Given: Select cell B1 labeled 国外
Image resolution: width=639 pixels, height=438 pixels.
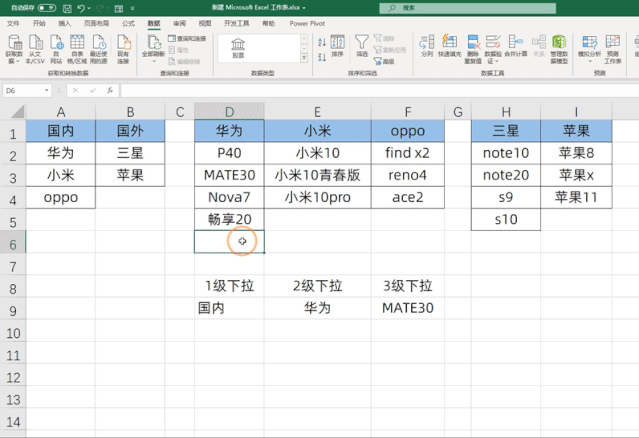Looking at the screenshot, I should (130, 131).
